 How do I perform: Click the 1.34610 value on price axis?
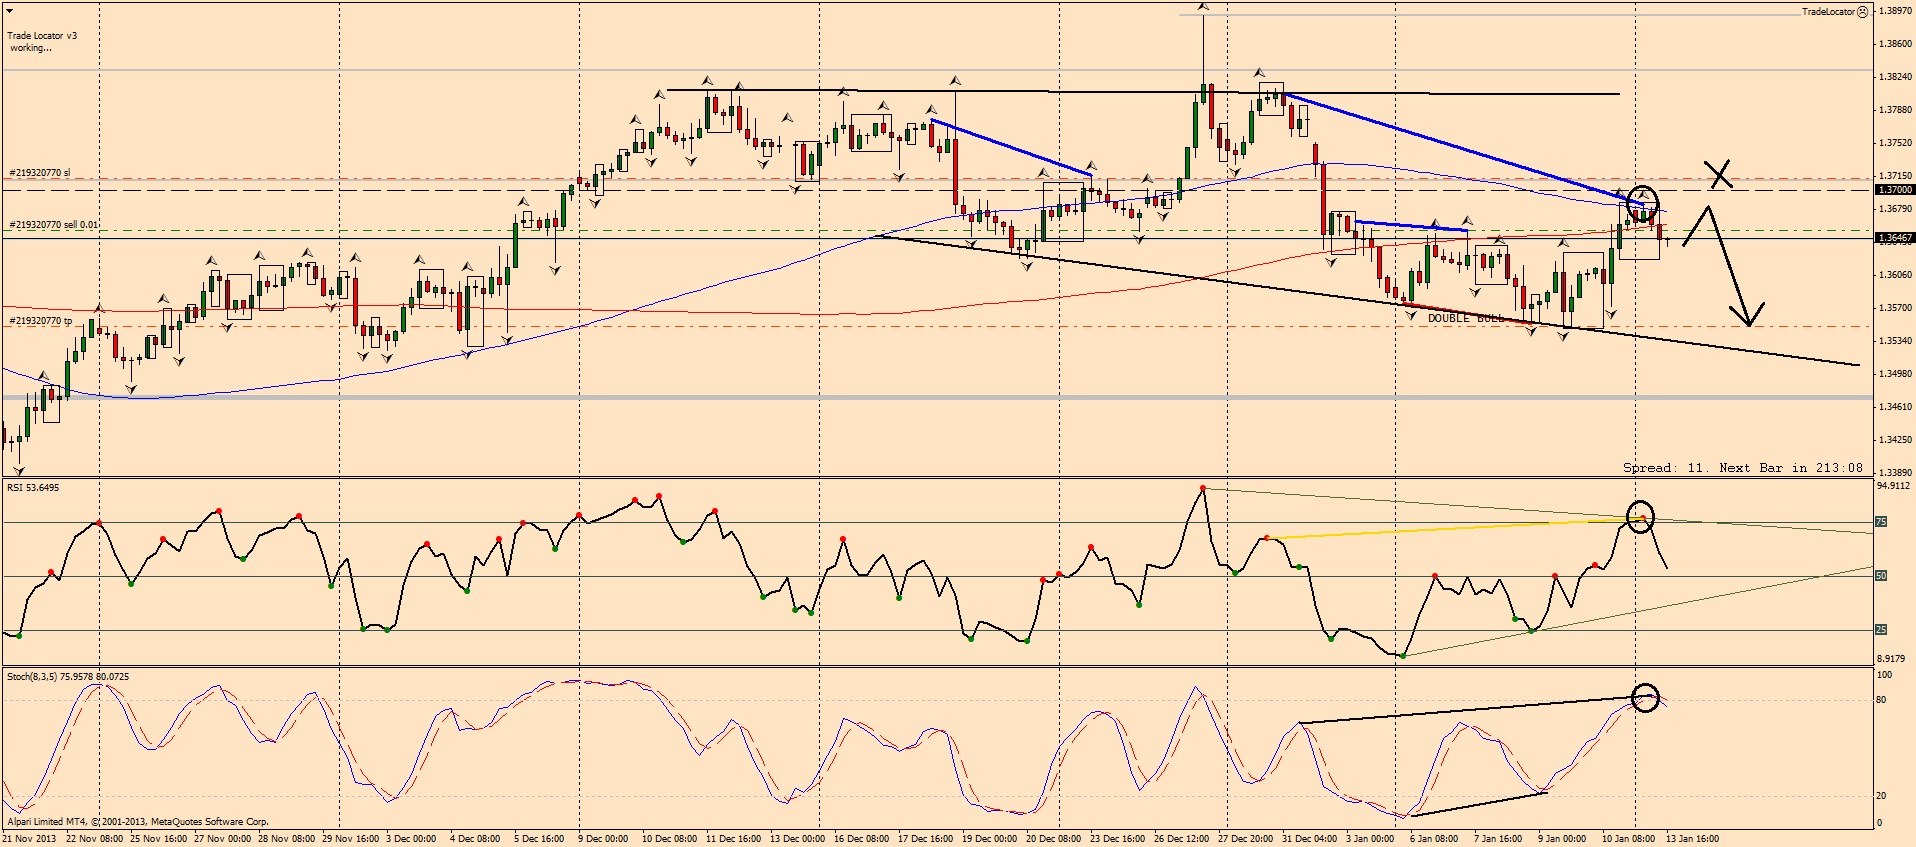click(1897, 407)
